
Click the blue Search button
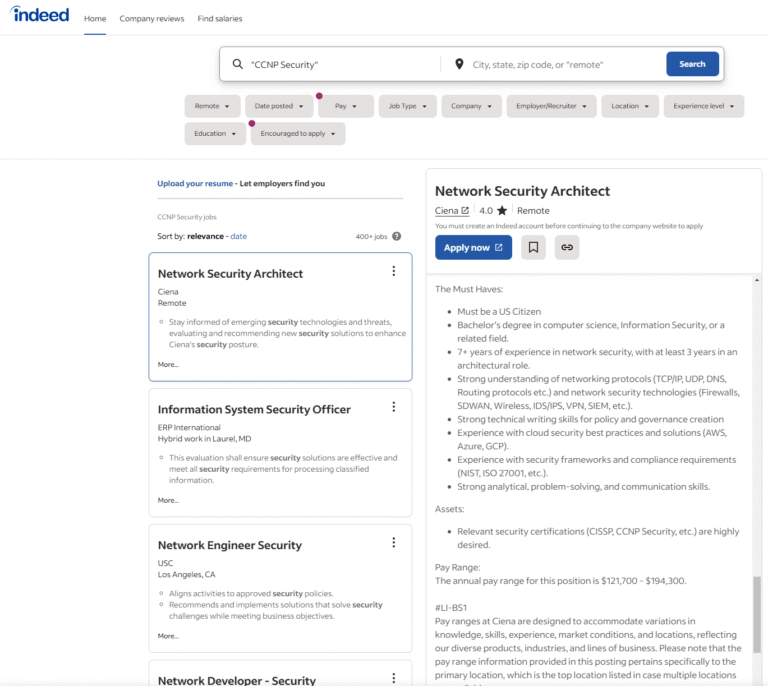(692, 64)
